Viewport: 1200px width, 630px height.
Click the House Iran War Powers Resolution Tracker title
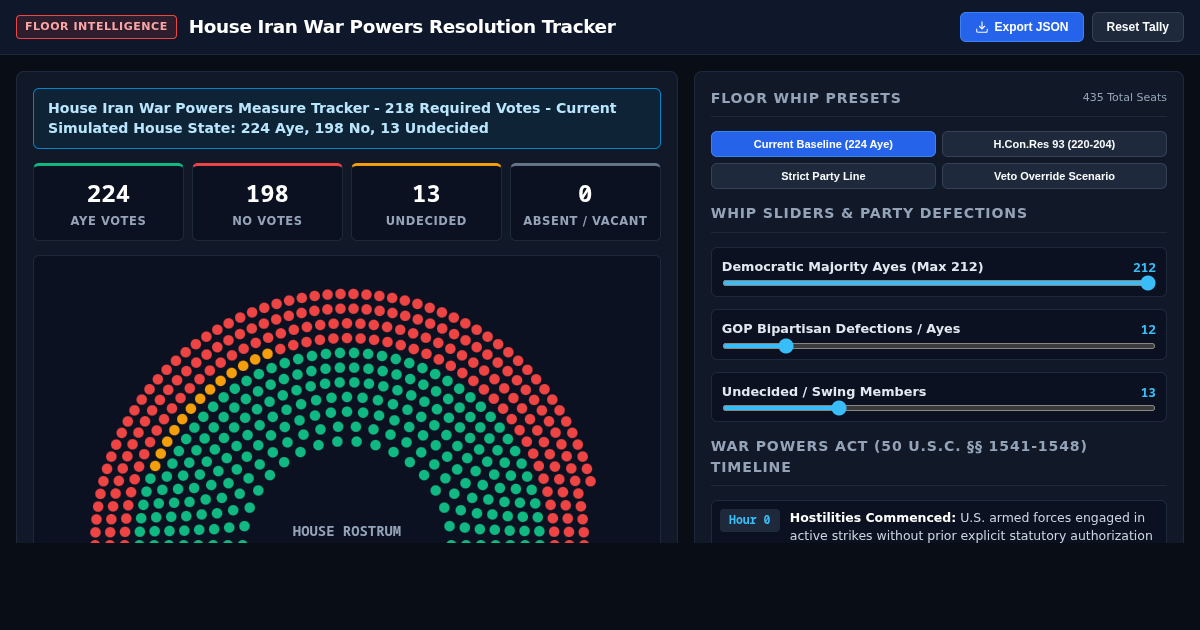pyautogui.click(x=402, y=27)
